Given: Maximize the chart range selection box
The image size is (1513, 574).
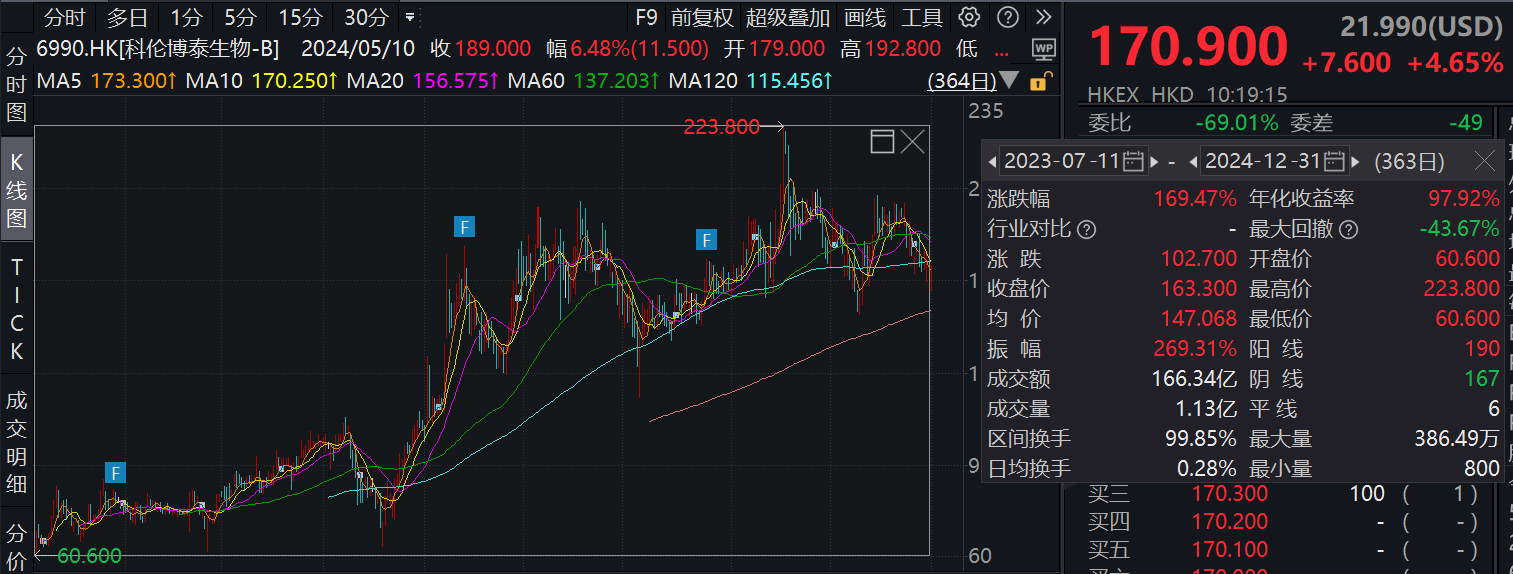Looking at the screenshot, I should pyautogui.click(x=882, y=142).
